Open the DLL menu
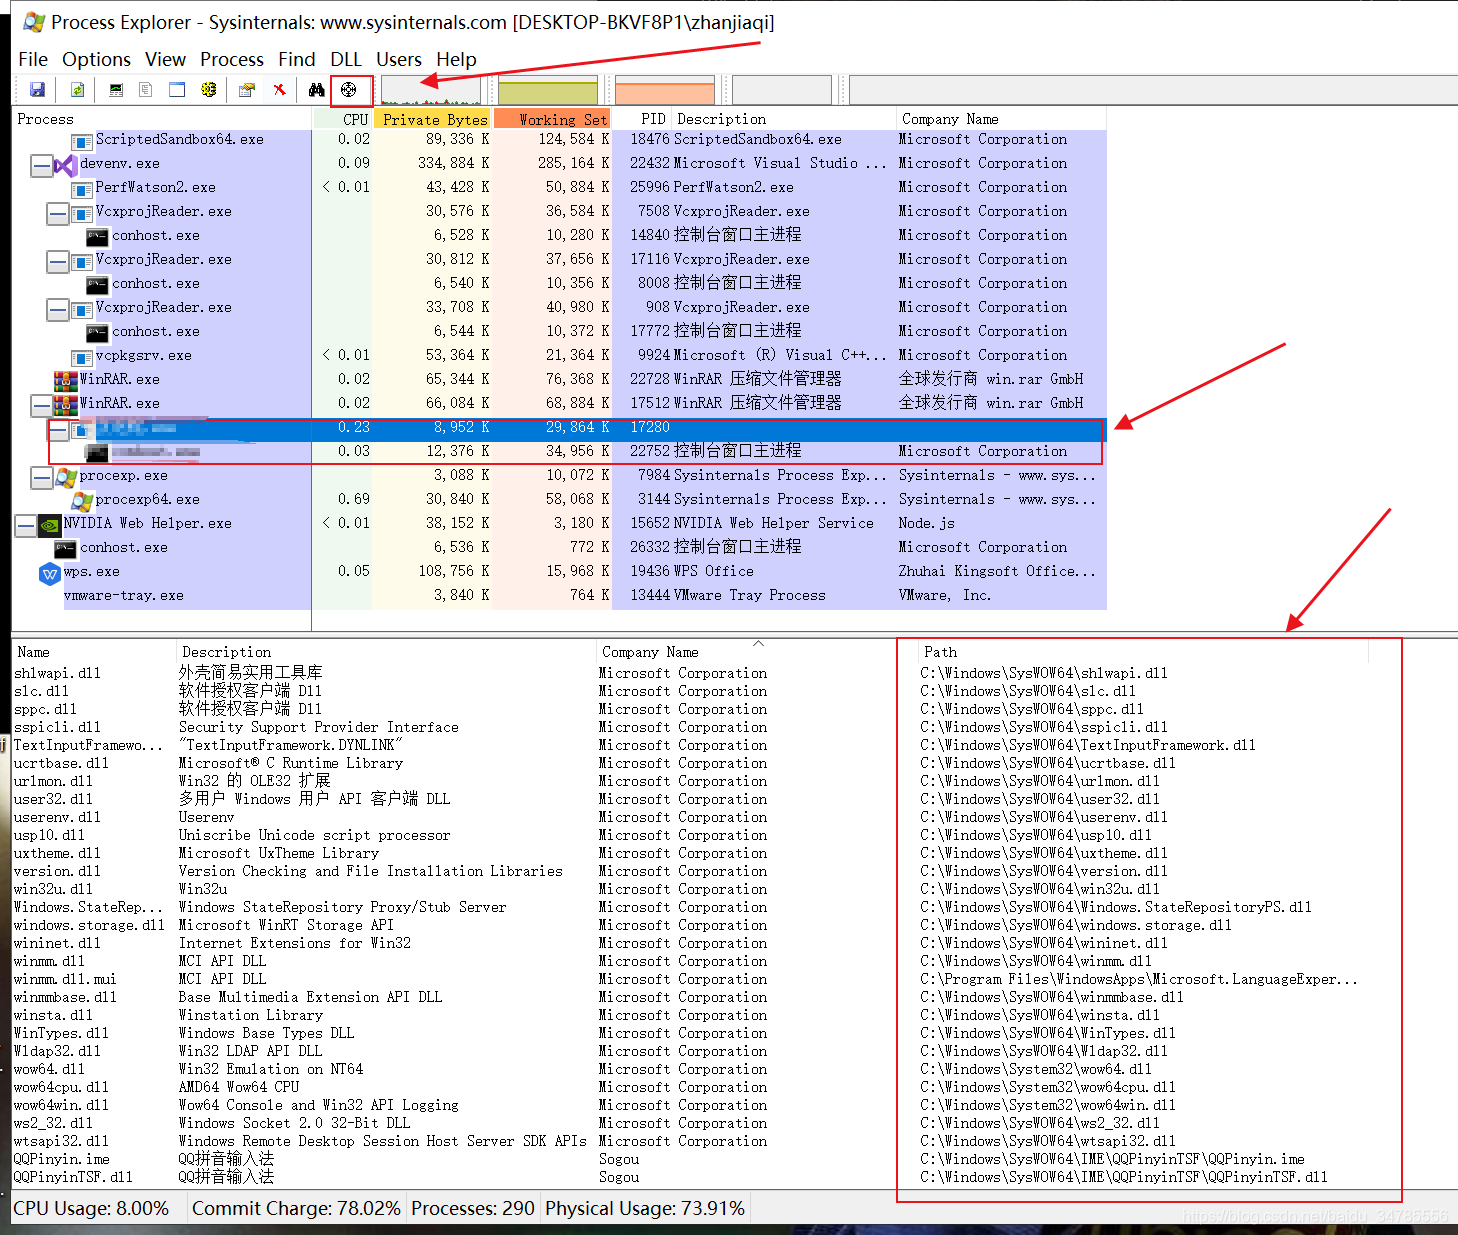The height and width of the screenshot is (1235, 1458). click(346, 59)
